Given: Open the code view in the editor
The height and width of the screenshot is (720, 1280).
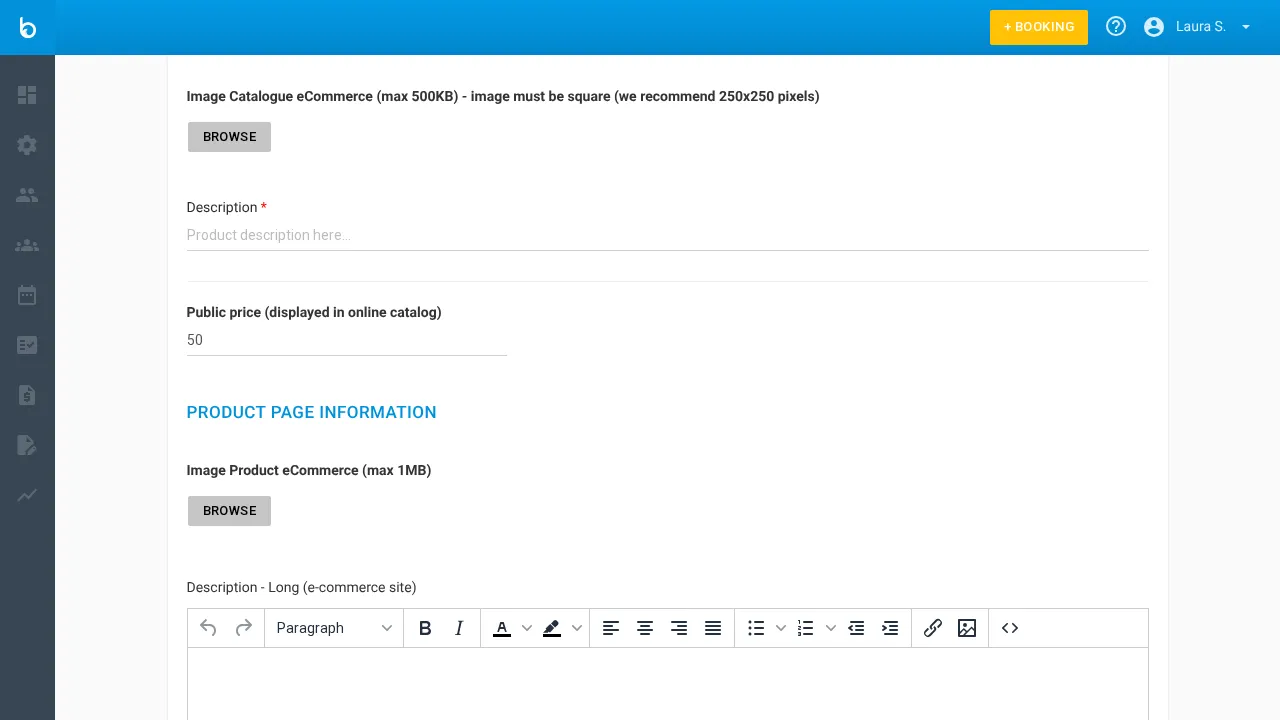Looking at the screenshot, I should click(x=1010, y=628).
